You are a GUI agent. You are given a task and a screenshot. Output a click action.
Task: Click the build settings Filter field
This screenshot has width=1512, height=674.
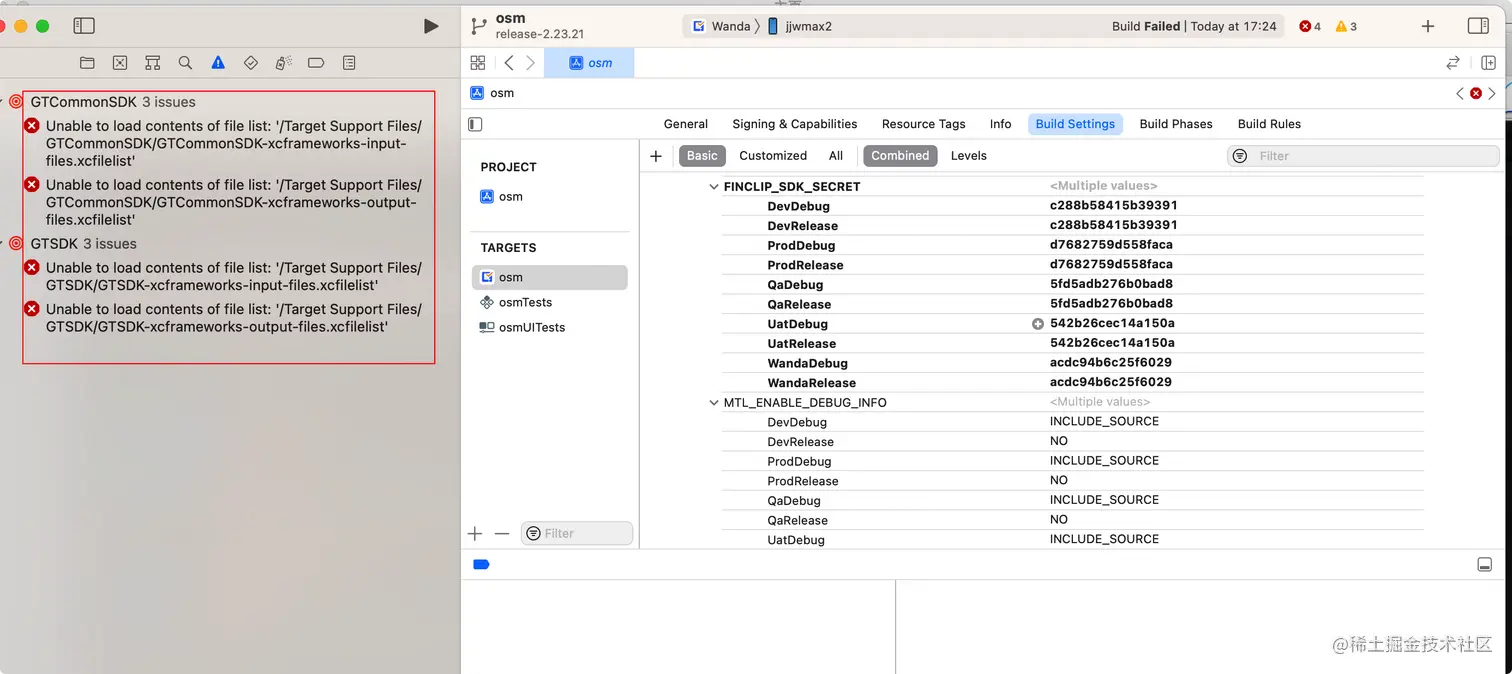coord(1363,156)
